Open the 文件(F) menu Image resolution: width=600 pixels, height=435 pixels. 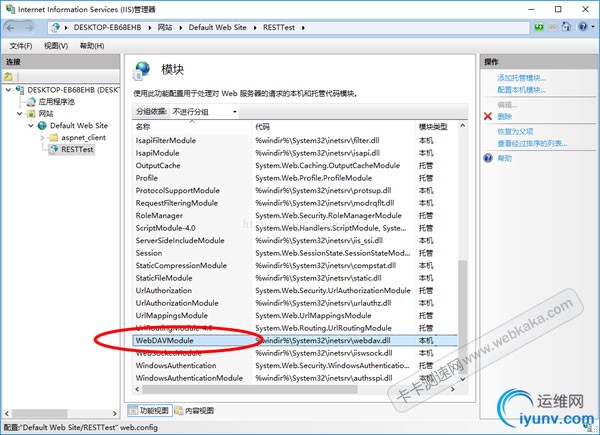click(21, 46)
